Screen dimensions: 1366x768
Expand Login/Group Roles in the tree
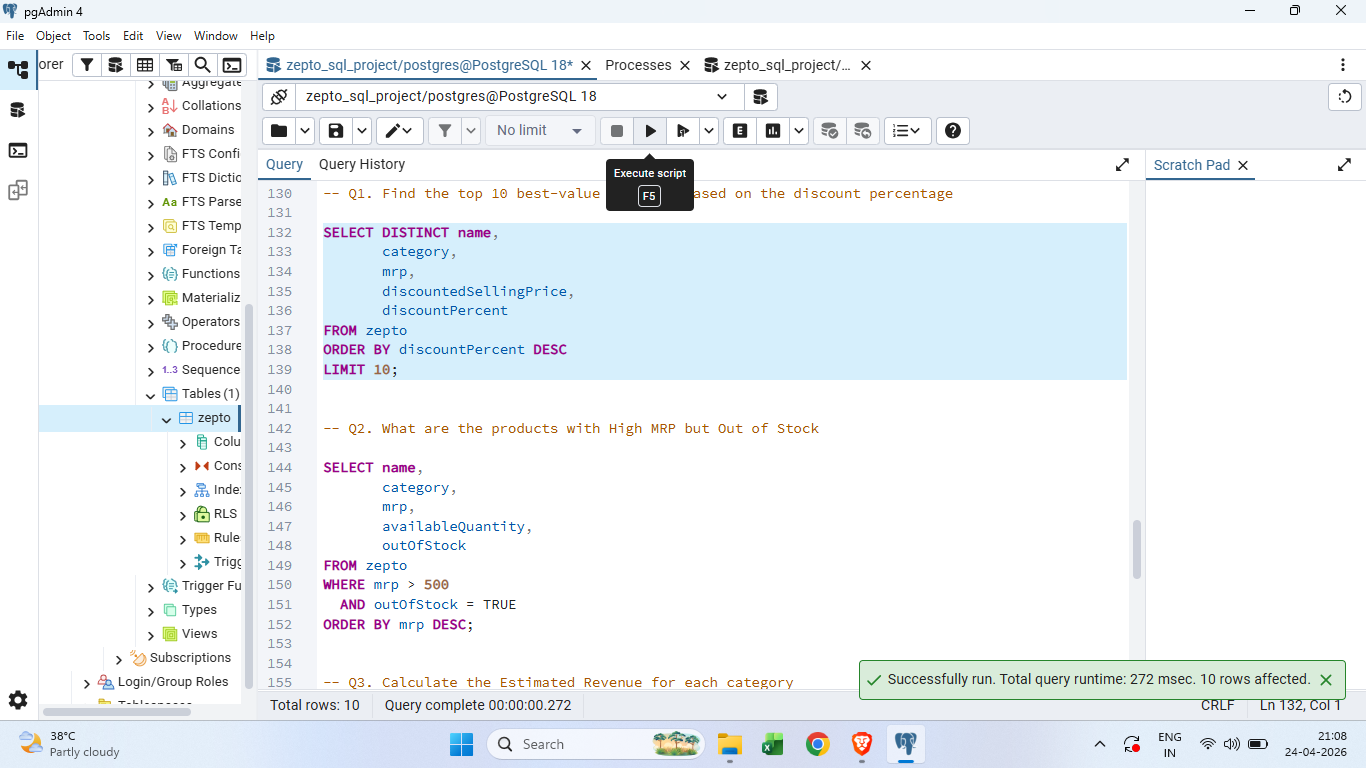click(x=87, y=683)
